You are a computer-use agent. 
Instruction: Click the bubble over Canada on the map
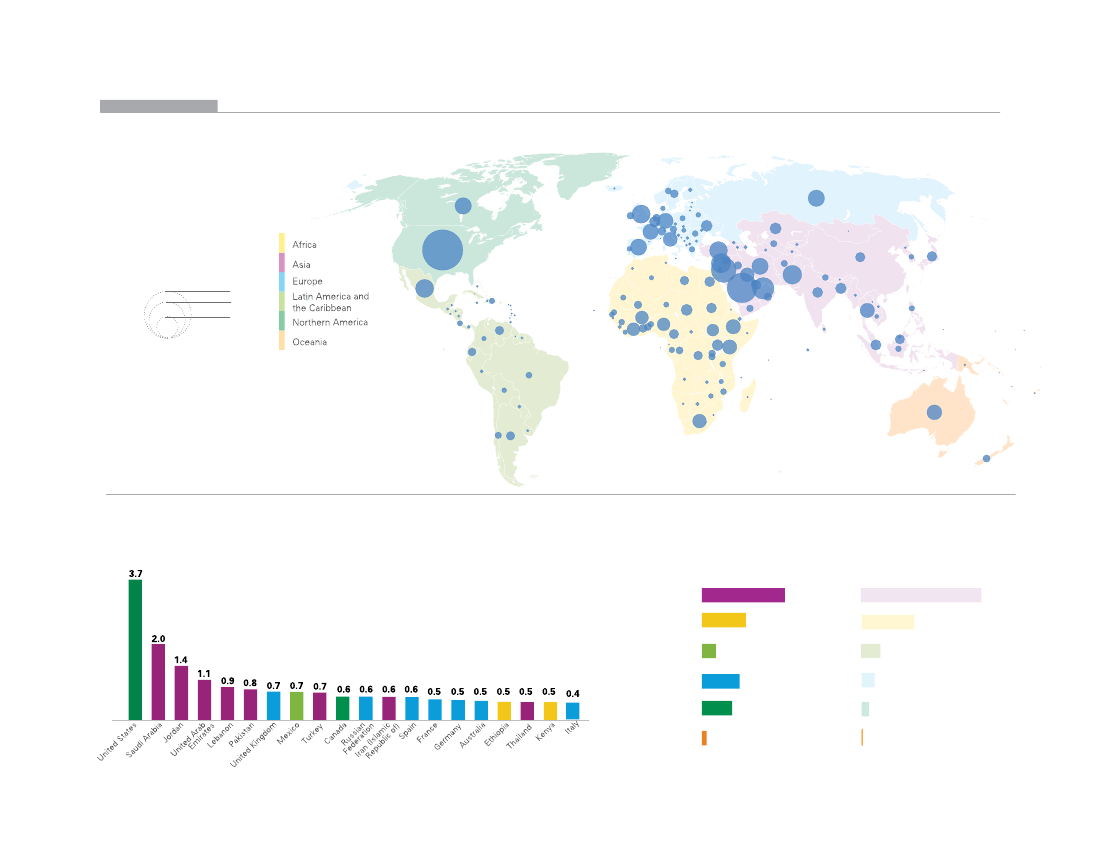(x=463, y=205)
